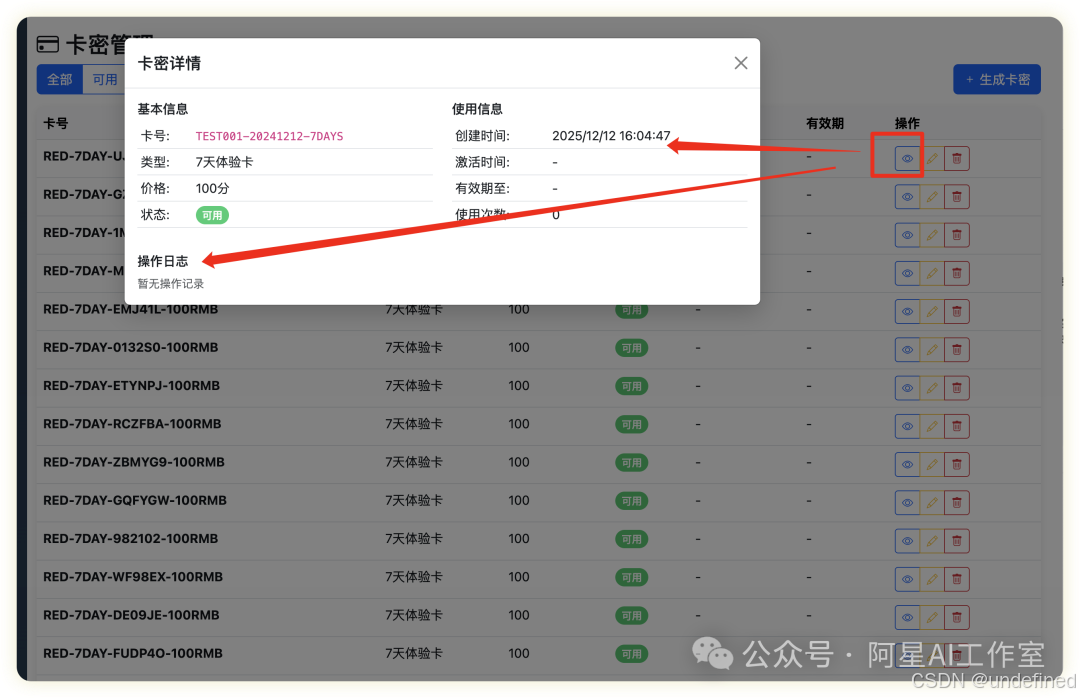Edit RED-7DAY-ZBMYG9-100RMB using the pencil icon

932,464
